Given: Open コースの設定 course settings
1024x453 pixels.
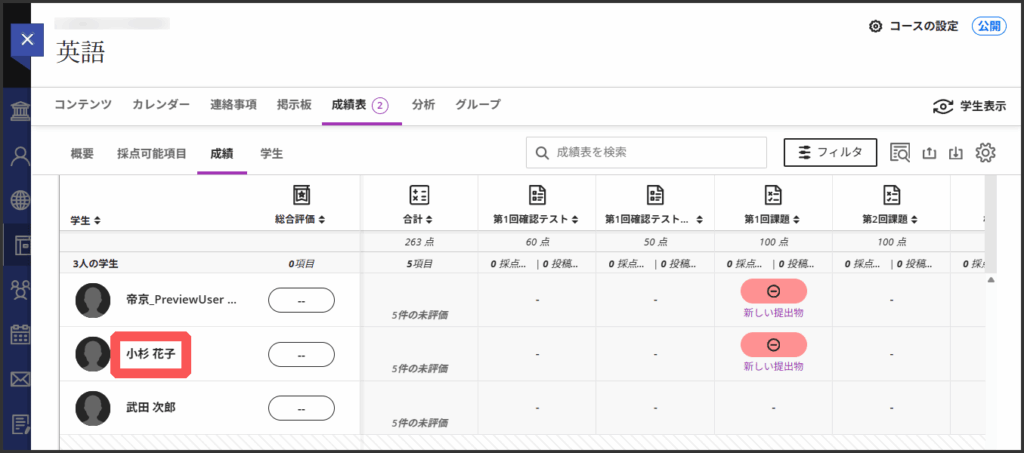Looking at the screenshot, I should (914, 26).
